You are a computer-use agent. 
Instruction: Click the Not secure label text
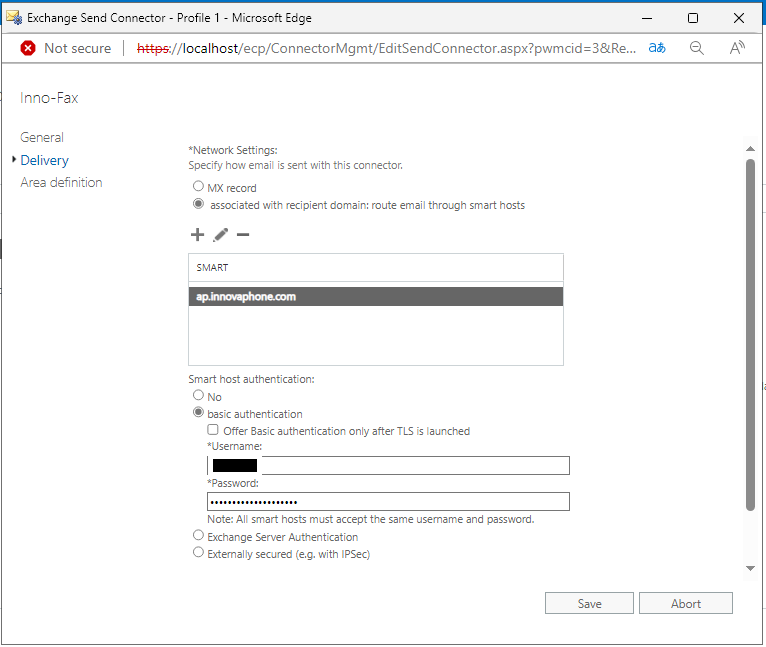point(78,48)
